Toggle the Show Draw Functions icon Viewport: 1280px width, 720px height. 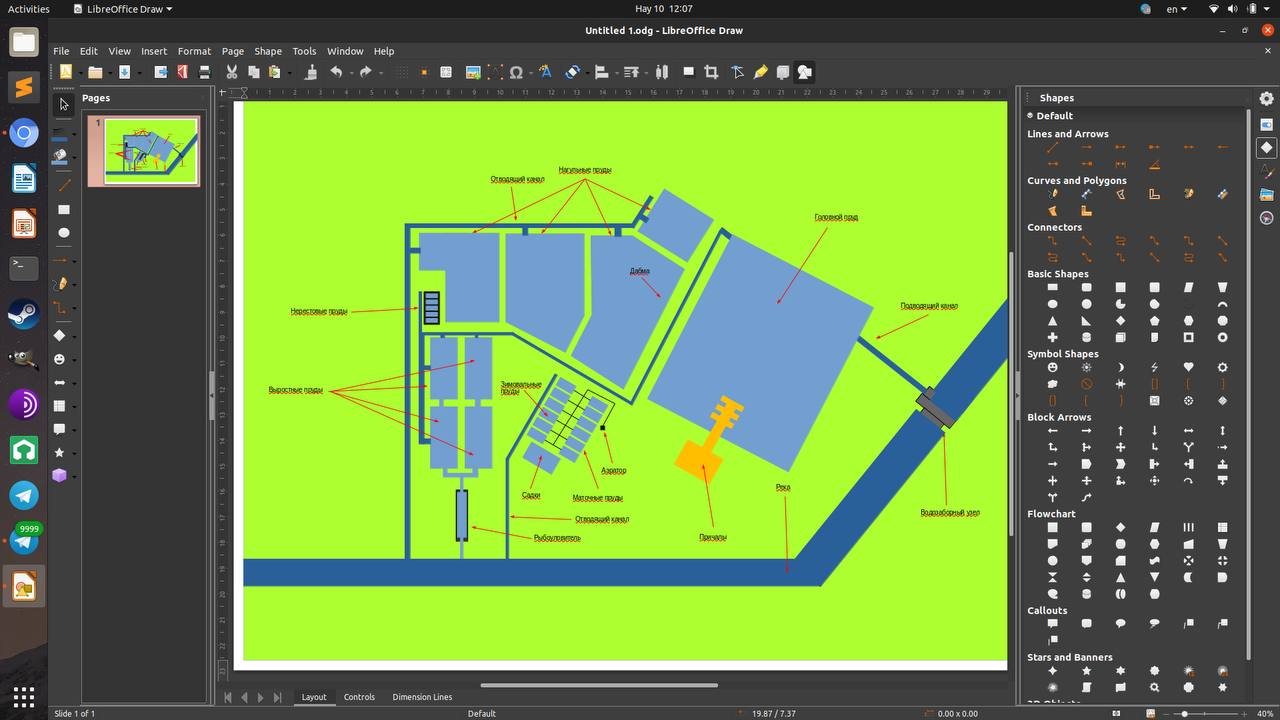(804, 72)
